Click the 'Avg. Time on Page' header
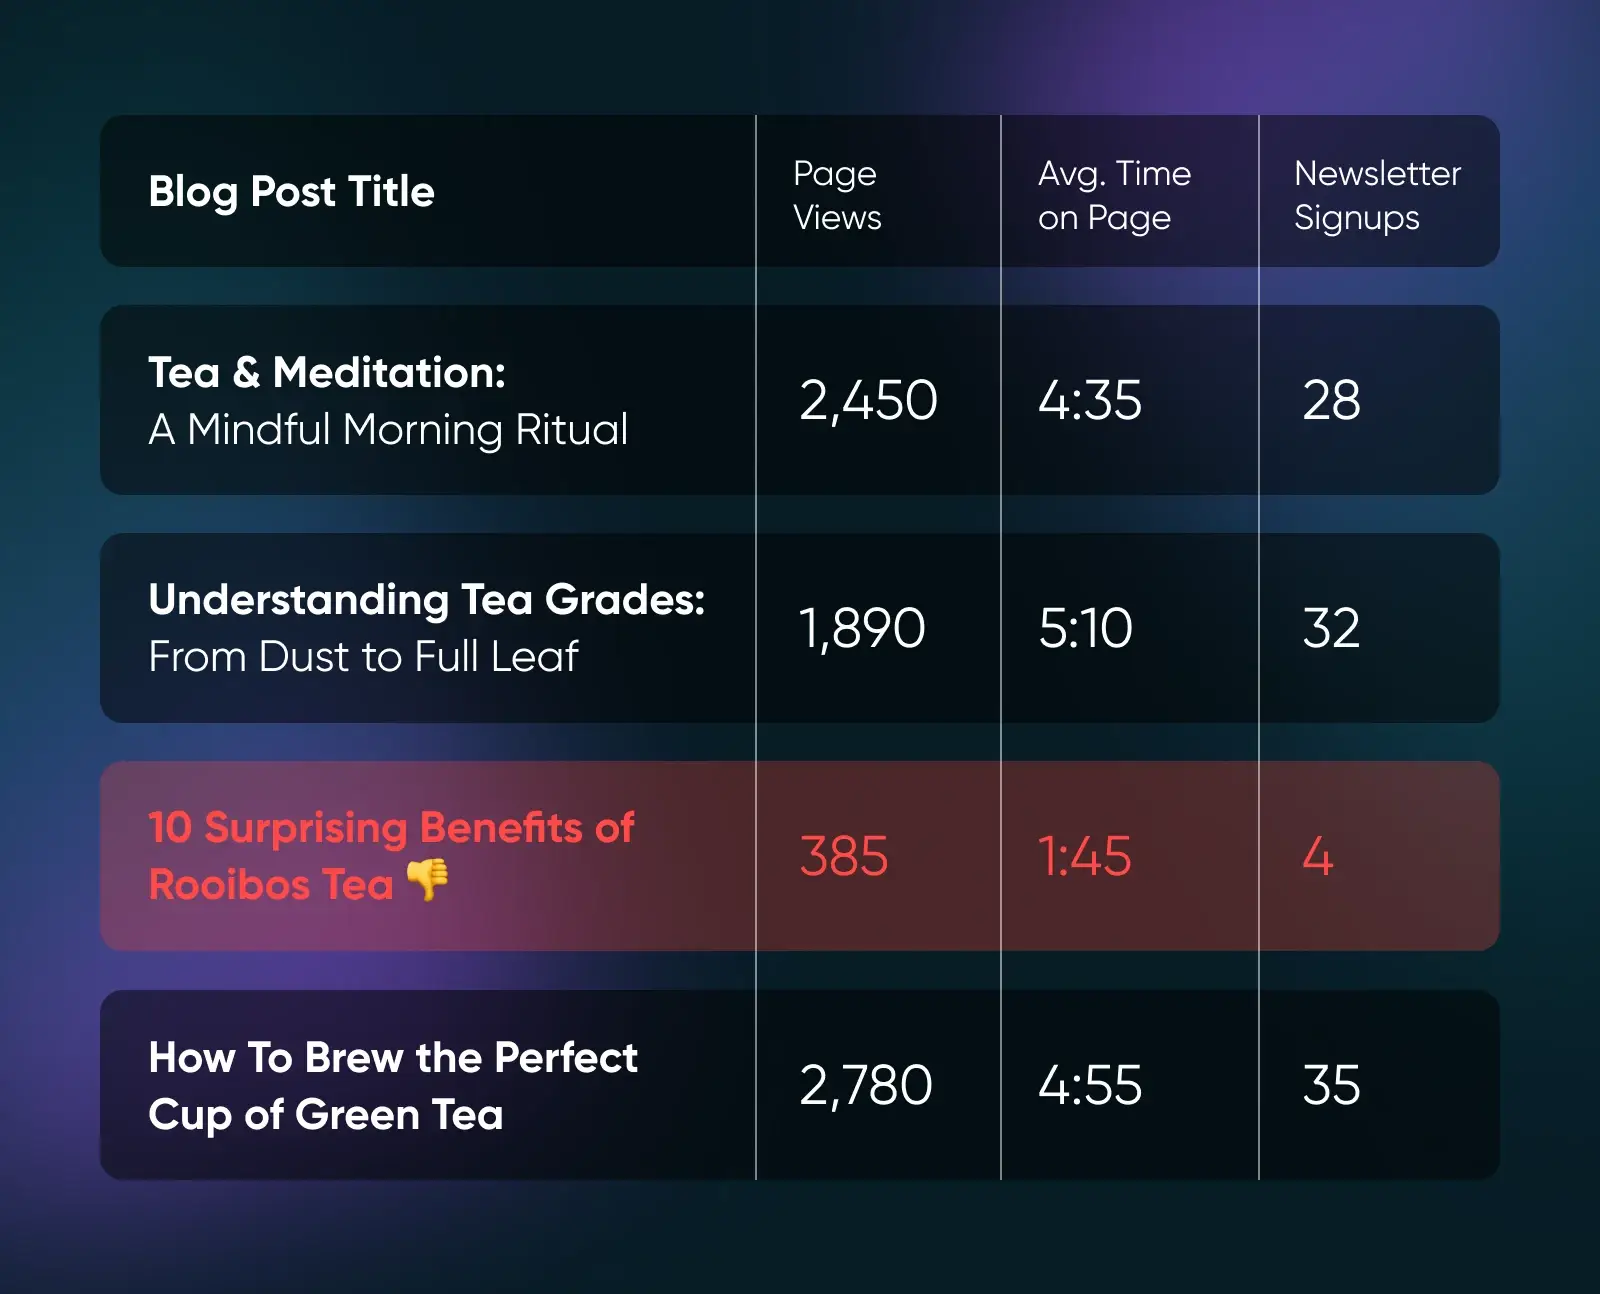The width and height of the screenshot is (1600, 1294). pyautogui.click(x=1114, y=195)
